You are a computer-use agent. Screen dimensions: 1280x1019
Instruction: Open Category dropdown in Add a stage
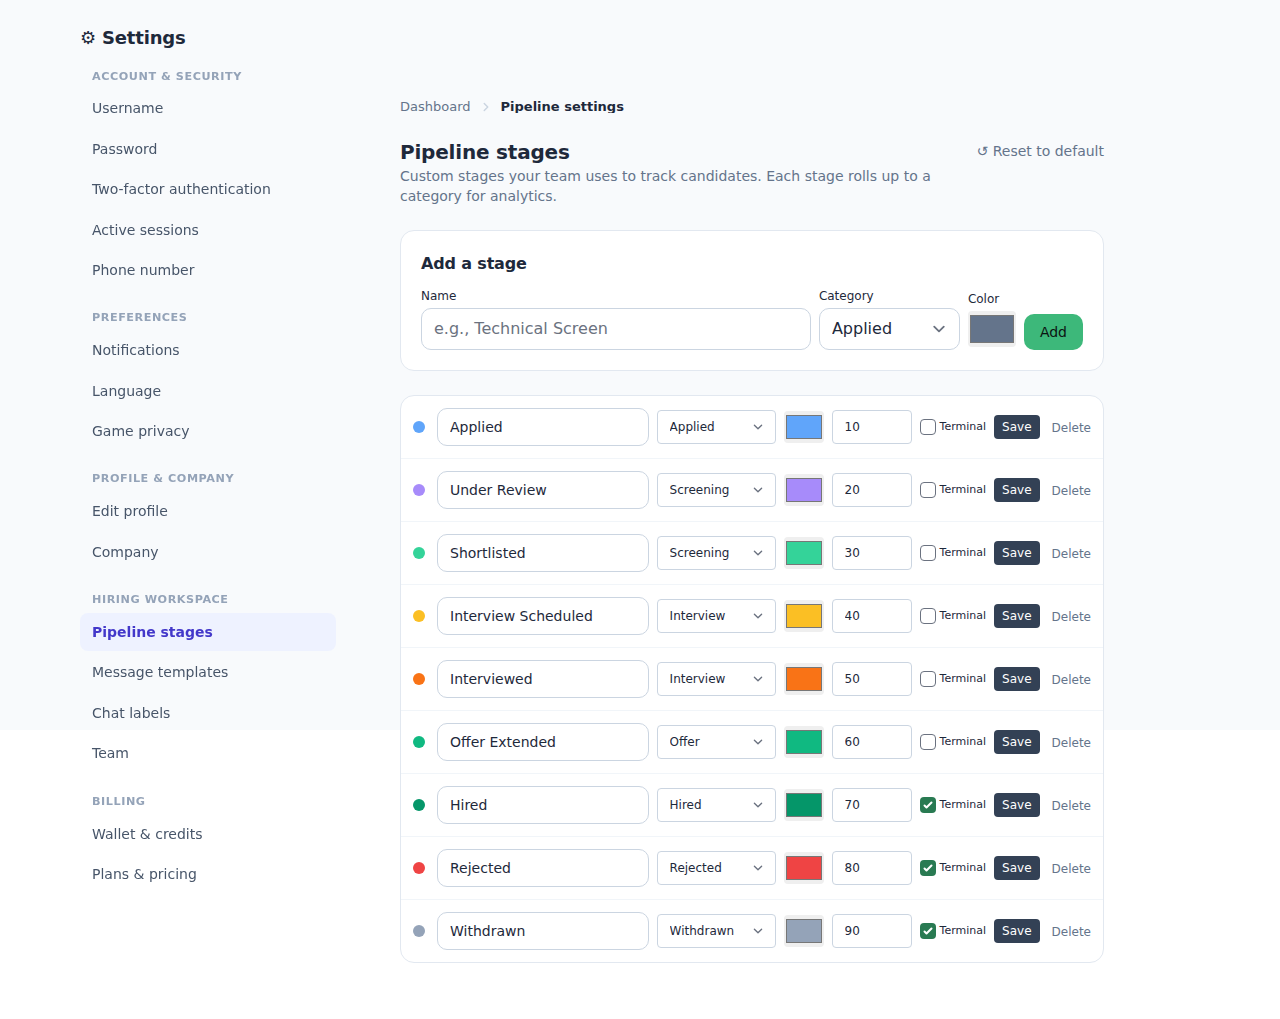coord(889,329)
